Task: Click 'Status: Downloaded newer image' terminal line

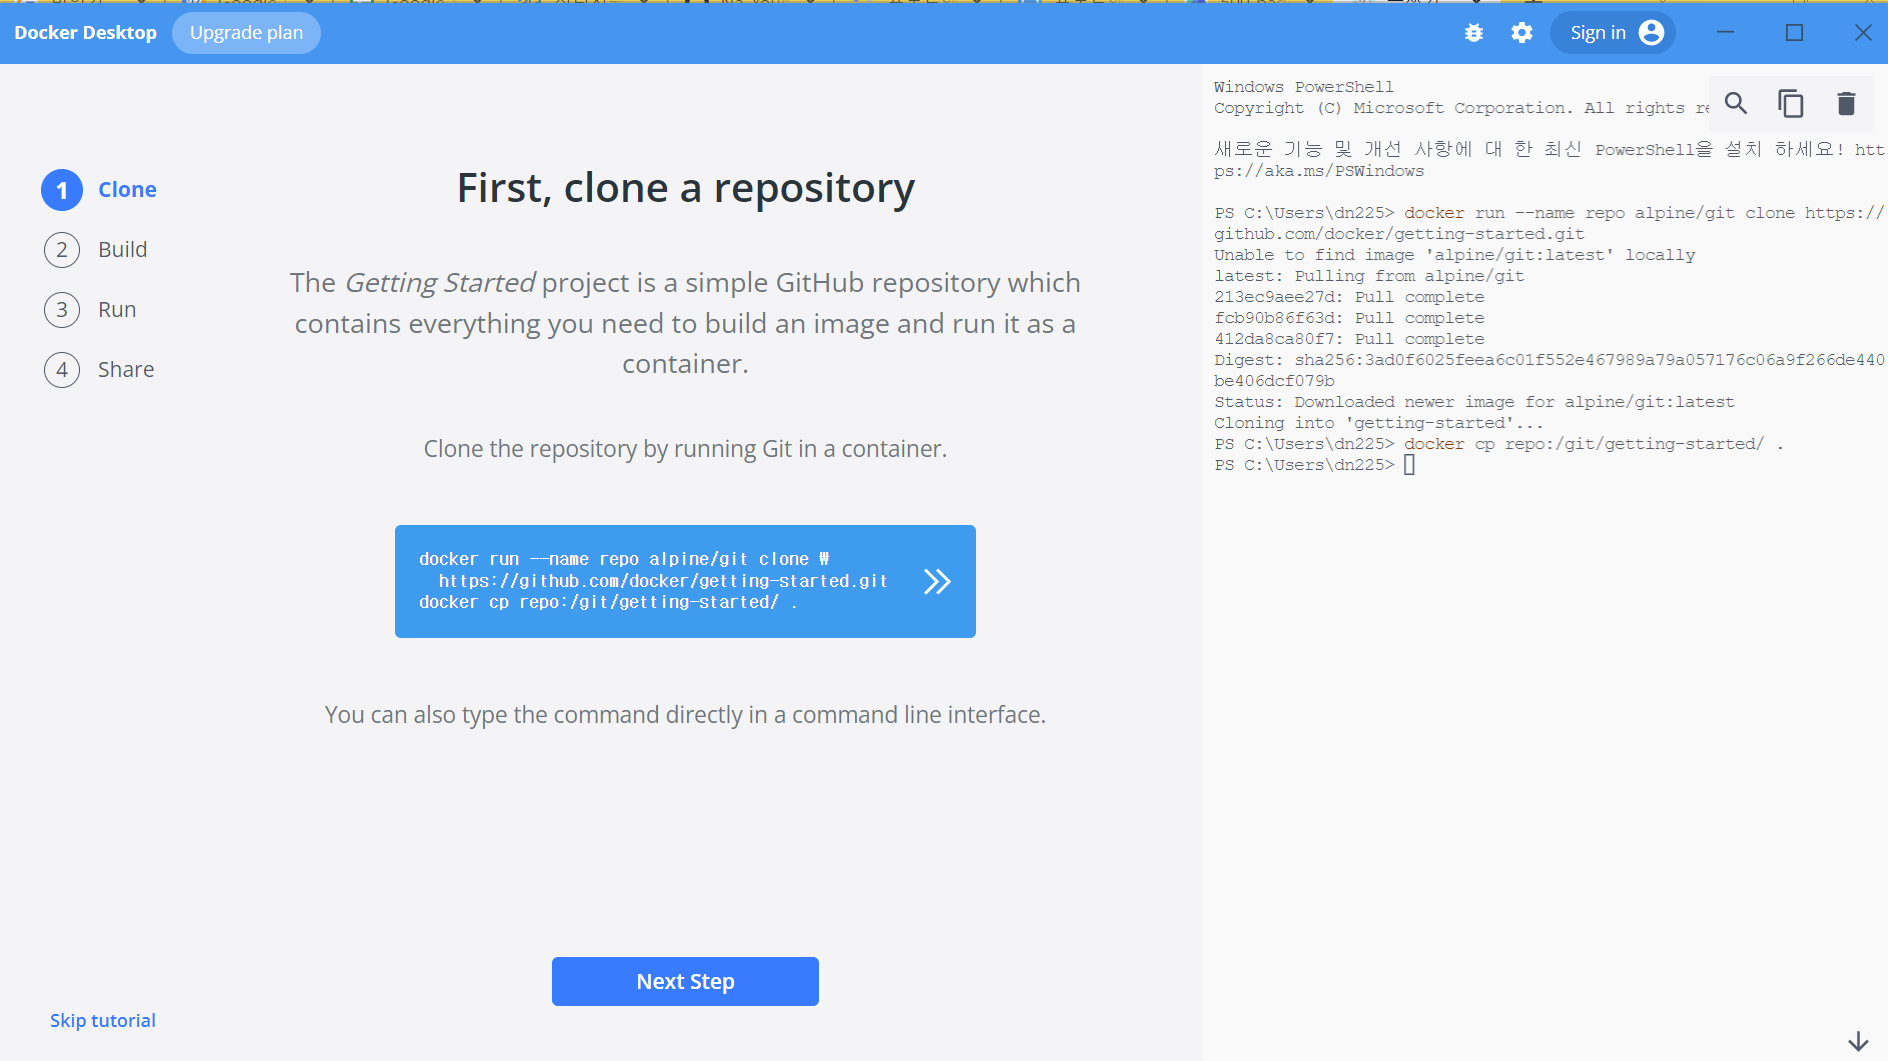Action: pos(1474,402)
